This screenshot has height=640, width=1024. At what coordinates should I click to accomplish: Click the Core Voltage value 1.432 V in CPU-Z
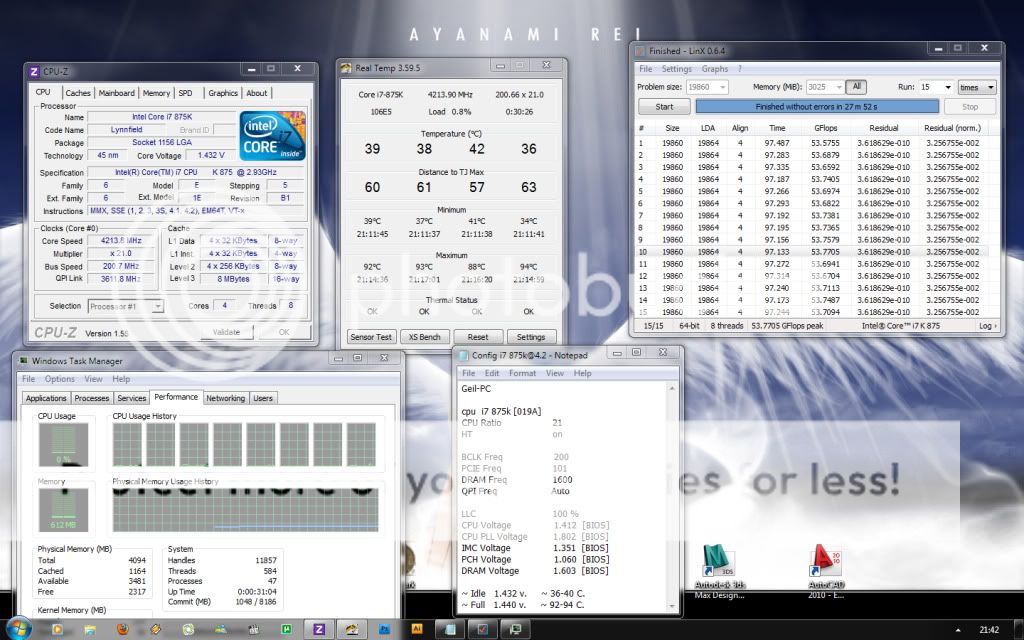[x=210, y=155]
